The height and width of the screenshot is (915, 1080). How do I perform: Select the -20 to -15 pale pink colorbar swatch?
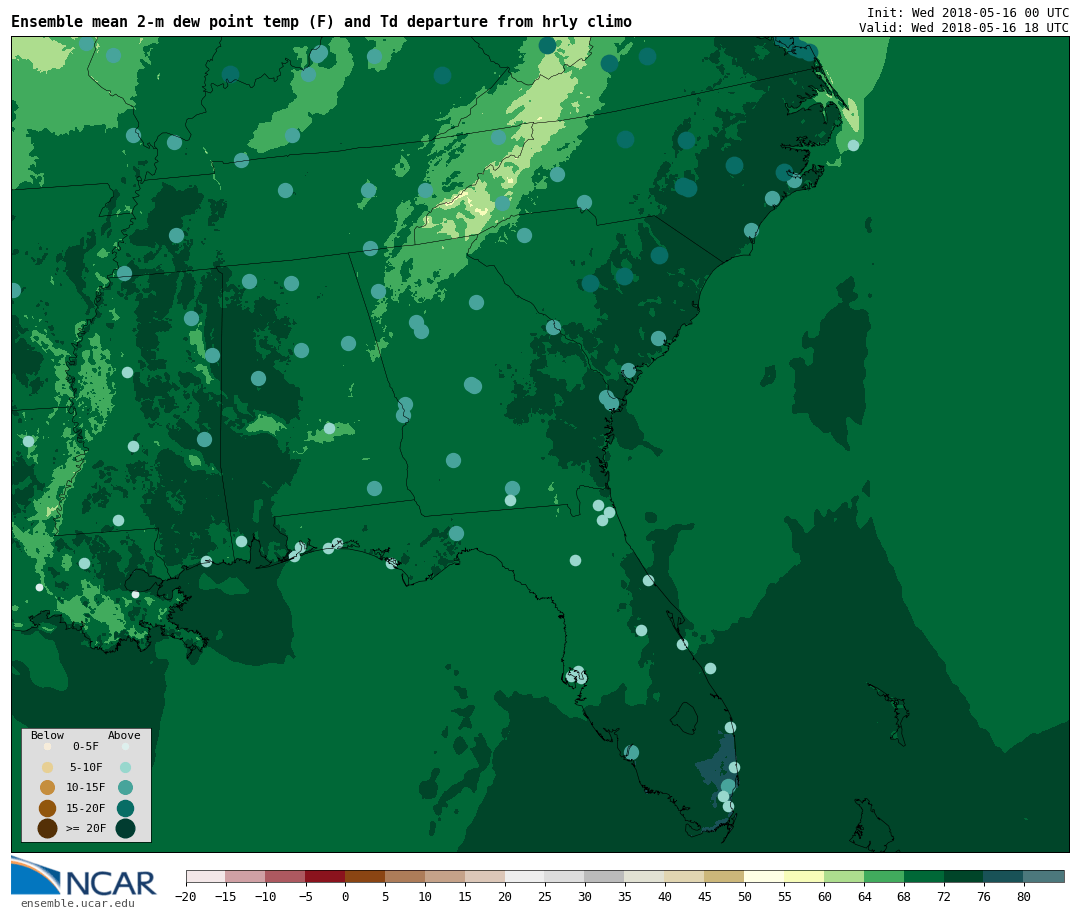tap(205, 876)
